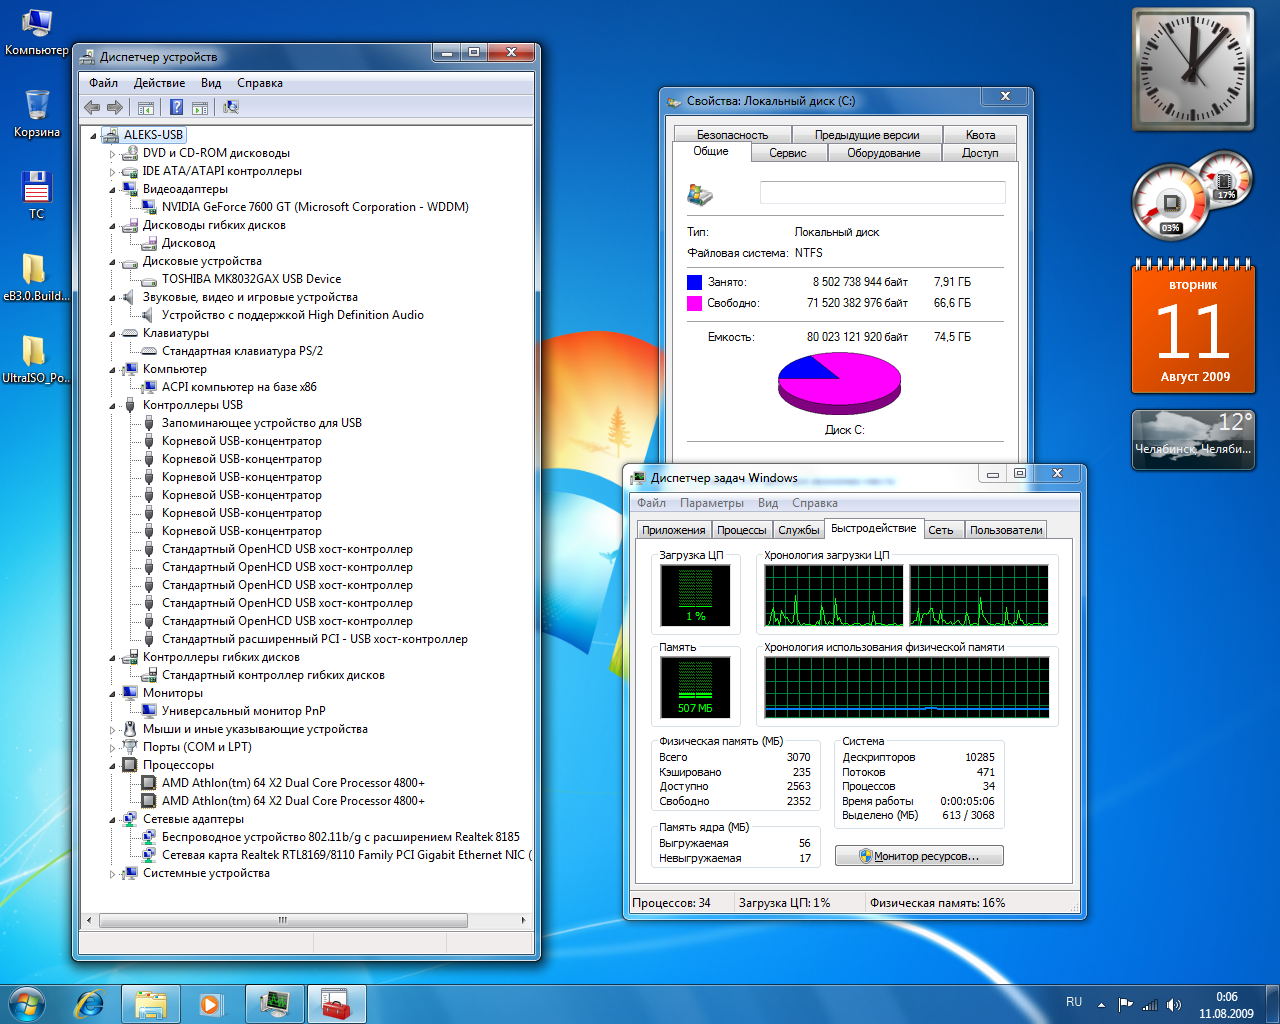Show hidden tray icons arrow

[1101, 1004]
